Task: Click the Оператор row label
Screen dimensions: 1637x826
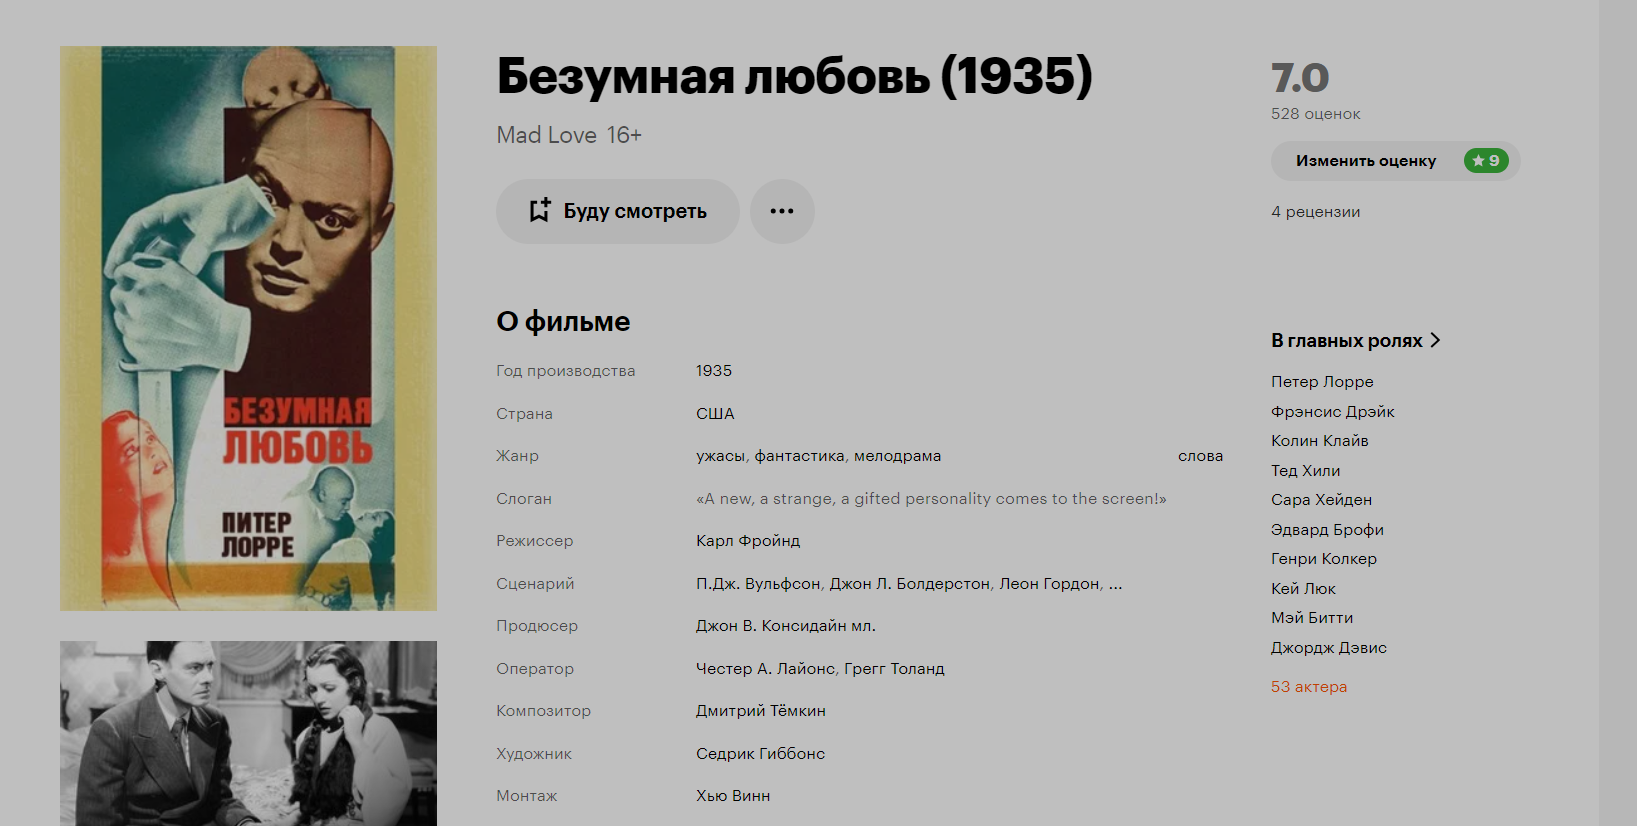Action: pos(535,669)
